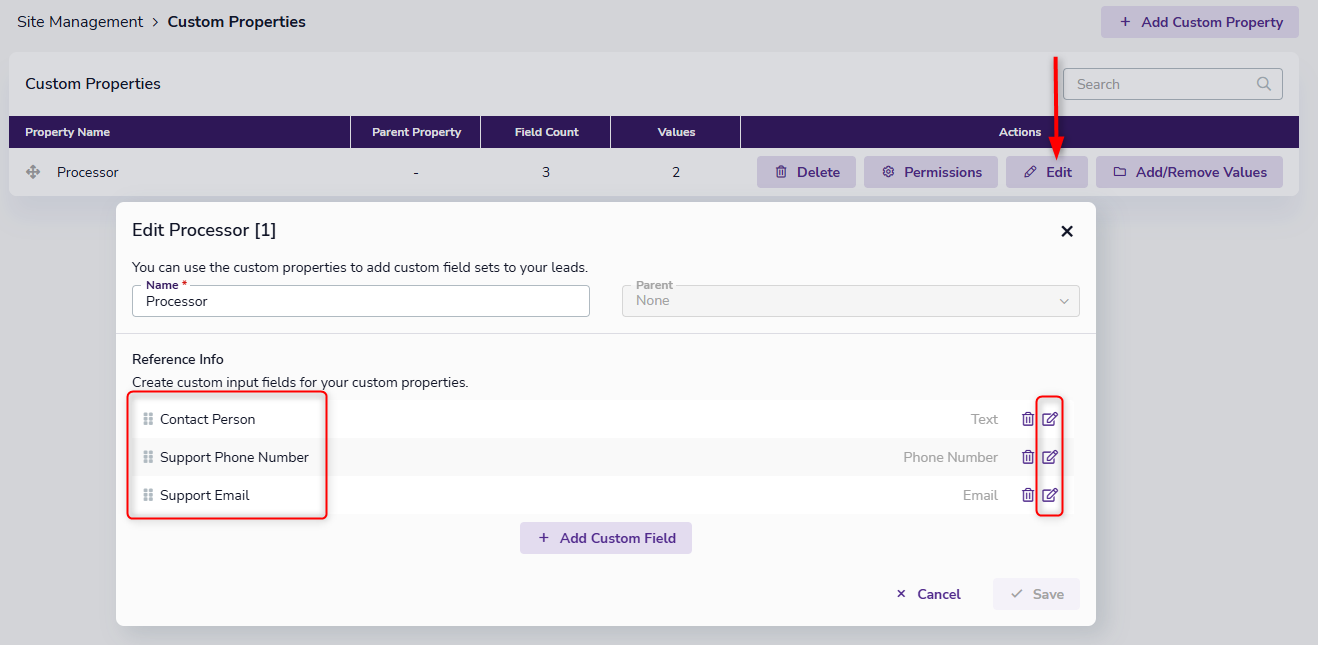
Task: Delete the Support Phone Number field
Action: 1028,457
